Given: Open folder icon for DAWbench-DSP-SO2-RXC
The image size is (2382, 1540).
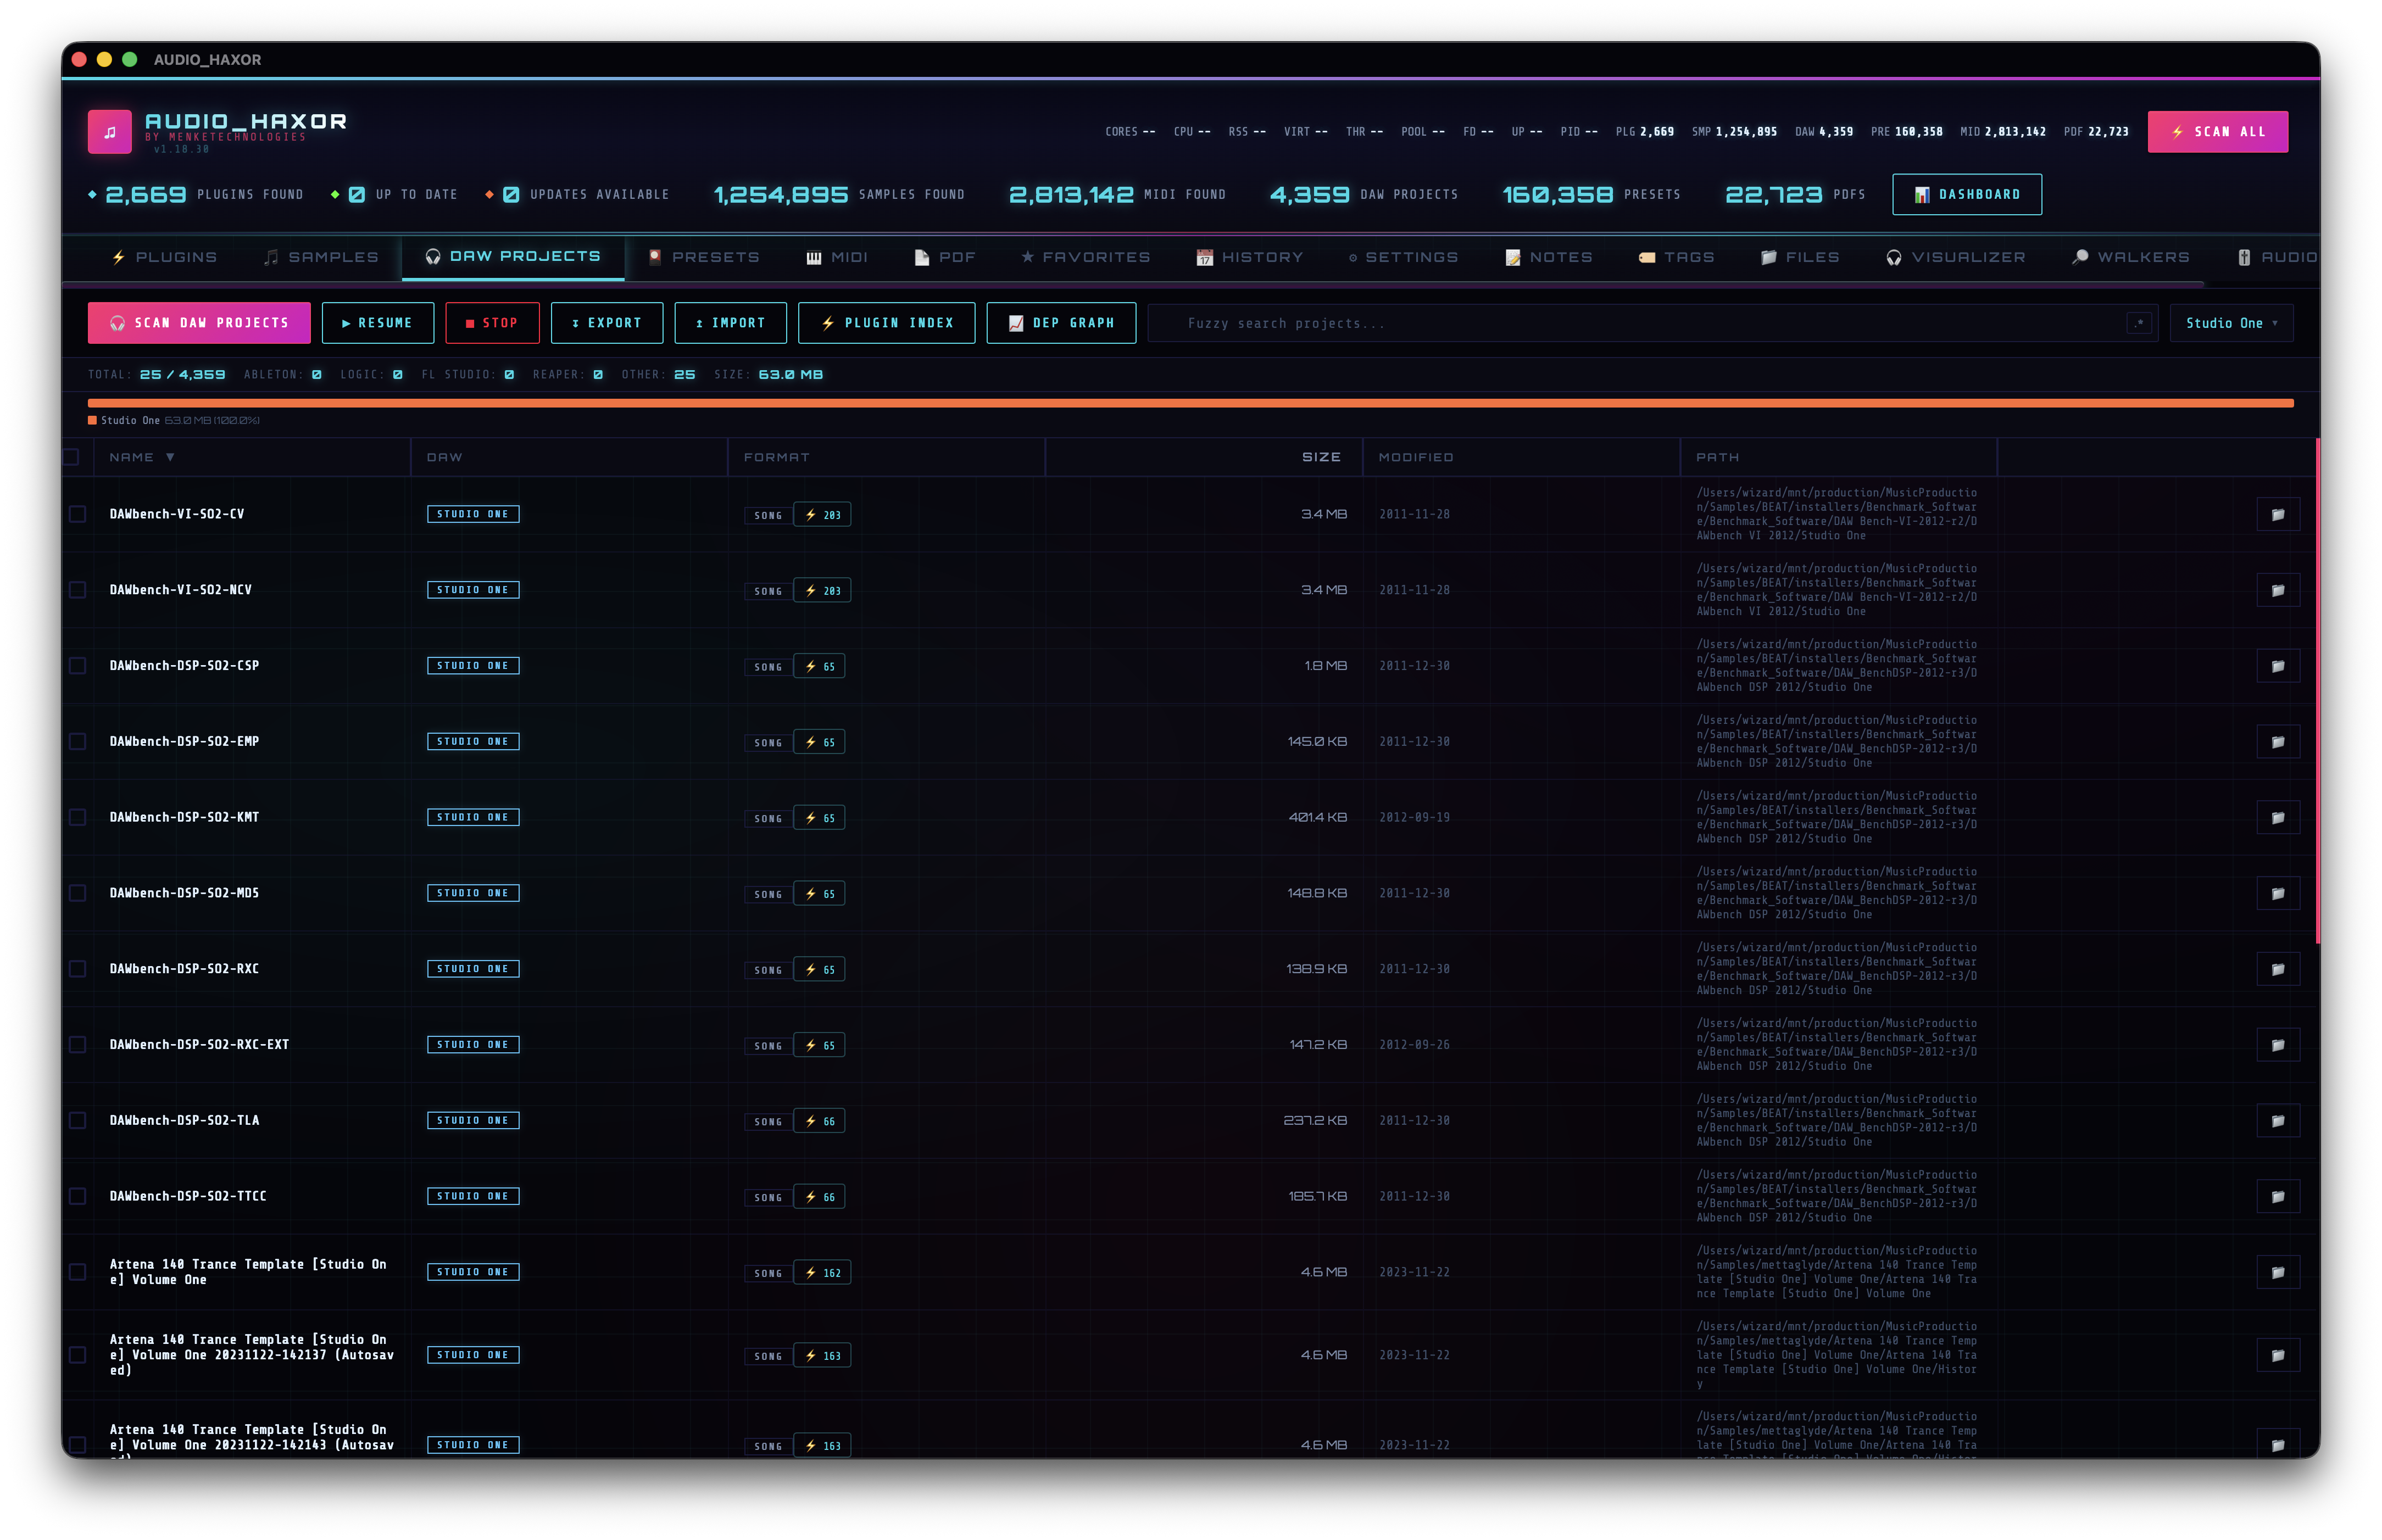Looking at the screenshot, I should (2277, 969).
